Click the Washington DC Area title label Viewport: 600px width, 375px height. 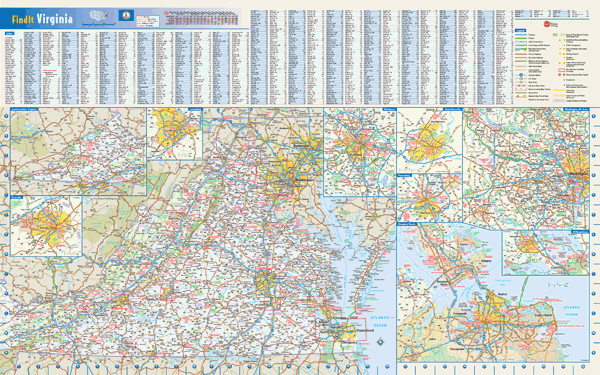tap(576, 109)
